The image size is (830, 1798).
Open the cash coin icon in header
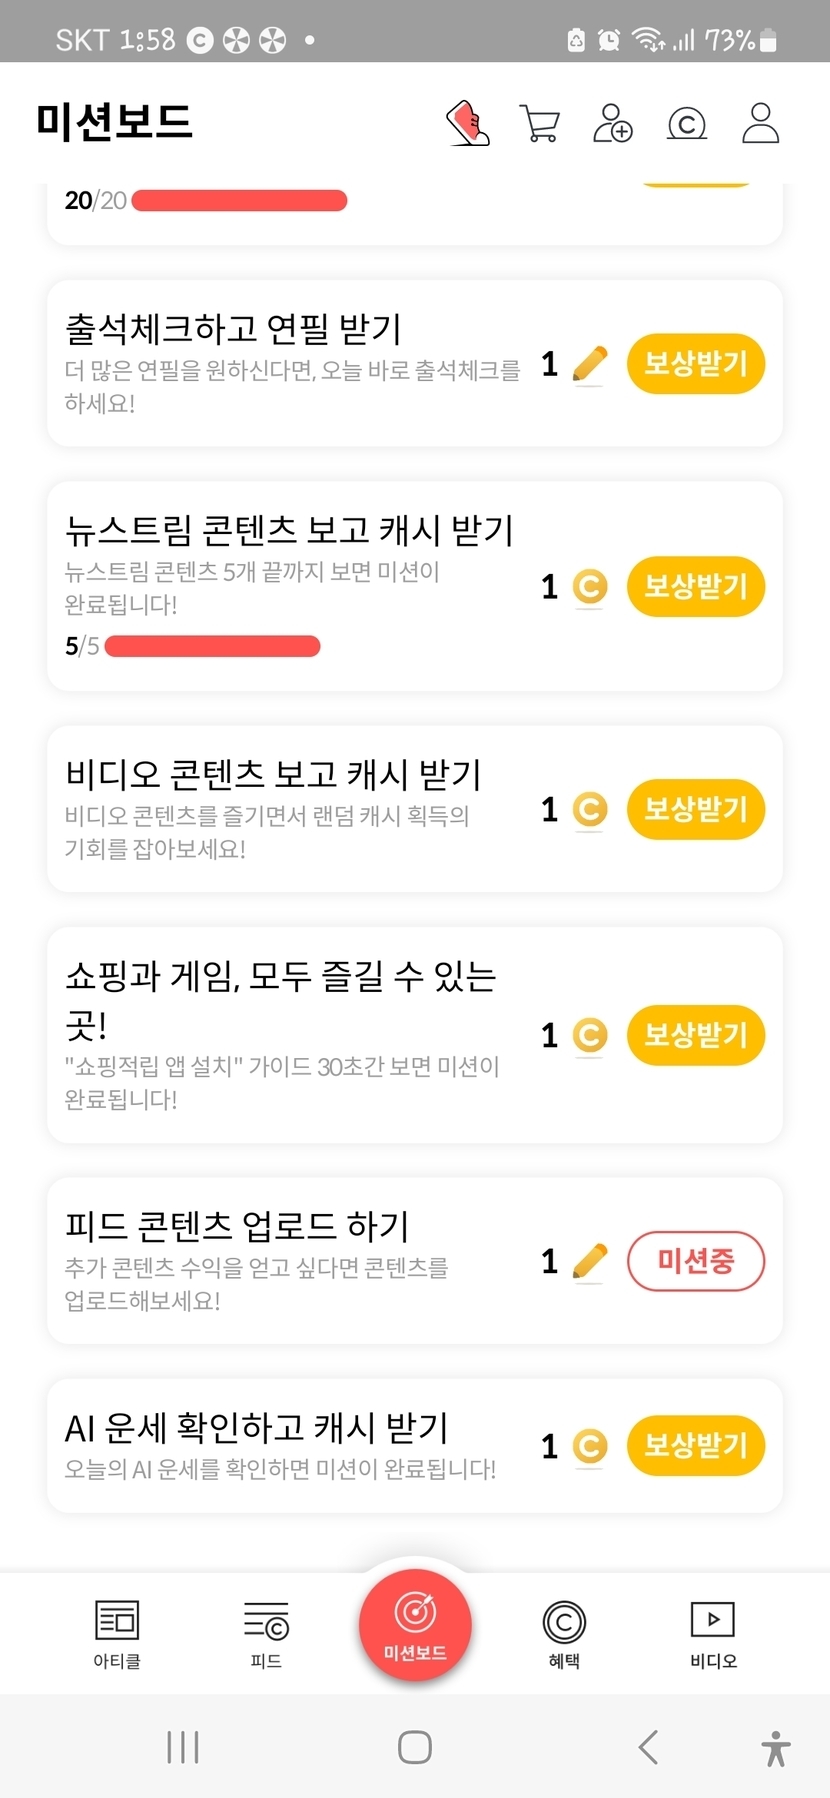[686, 124]
